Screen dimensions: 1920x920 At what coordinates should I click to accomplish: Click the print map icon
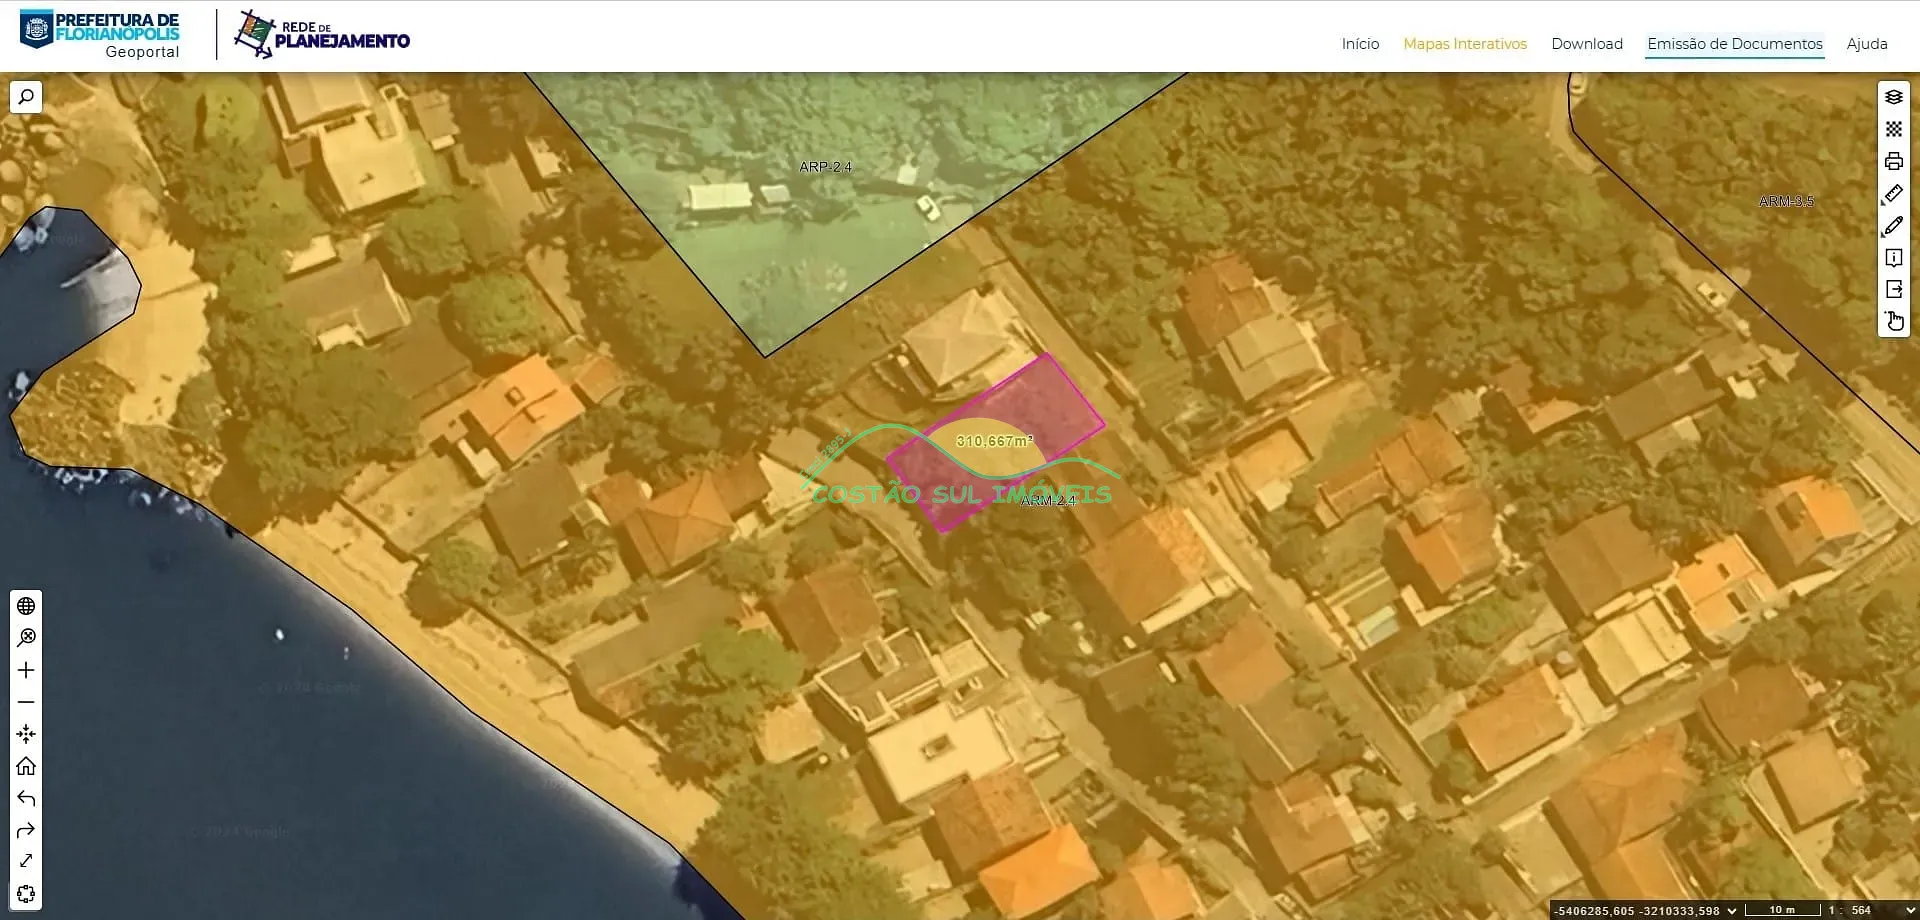[1894, 161]
